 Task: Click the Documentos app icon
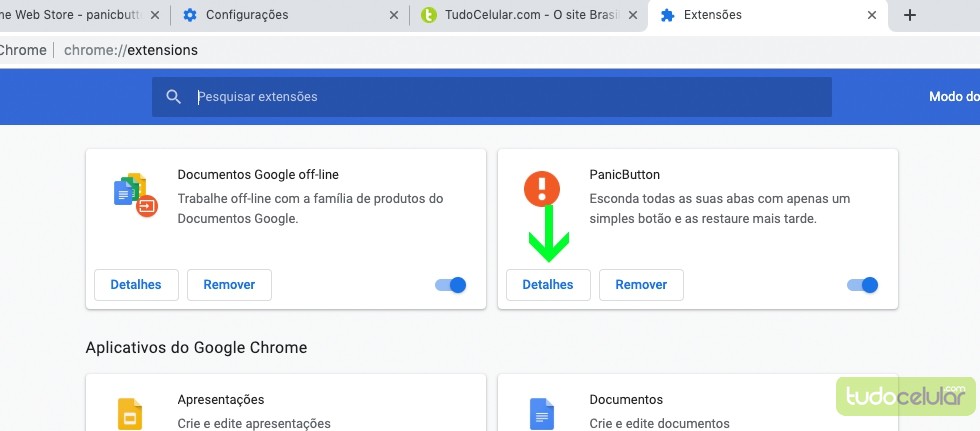[542, 414]
